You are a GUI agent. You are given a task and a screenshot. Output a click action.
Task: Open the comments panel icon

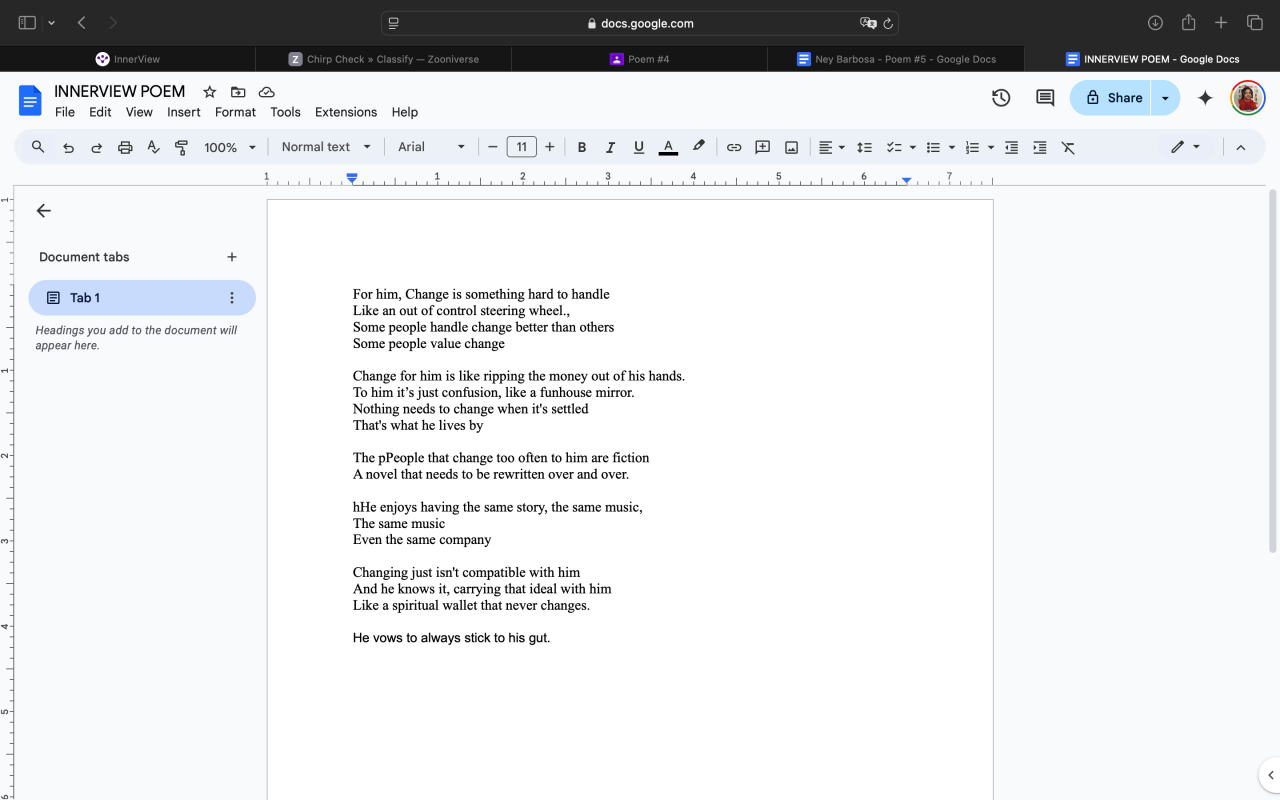click(1045, 98)
